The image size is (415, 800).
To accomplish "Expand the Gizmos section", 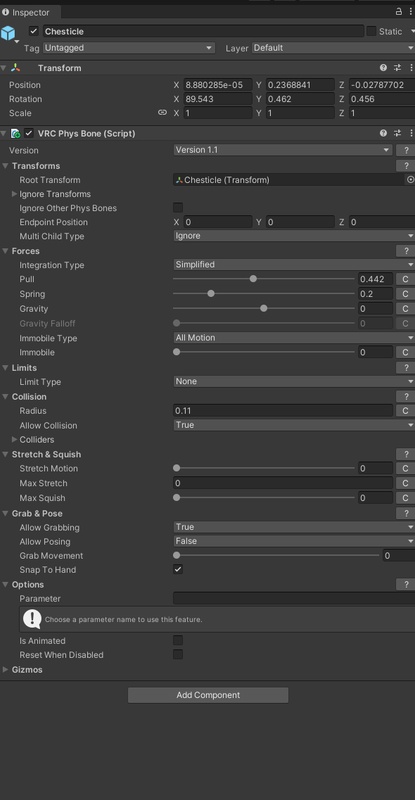I will coord(6,669).
